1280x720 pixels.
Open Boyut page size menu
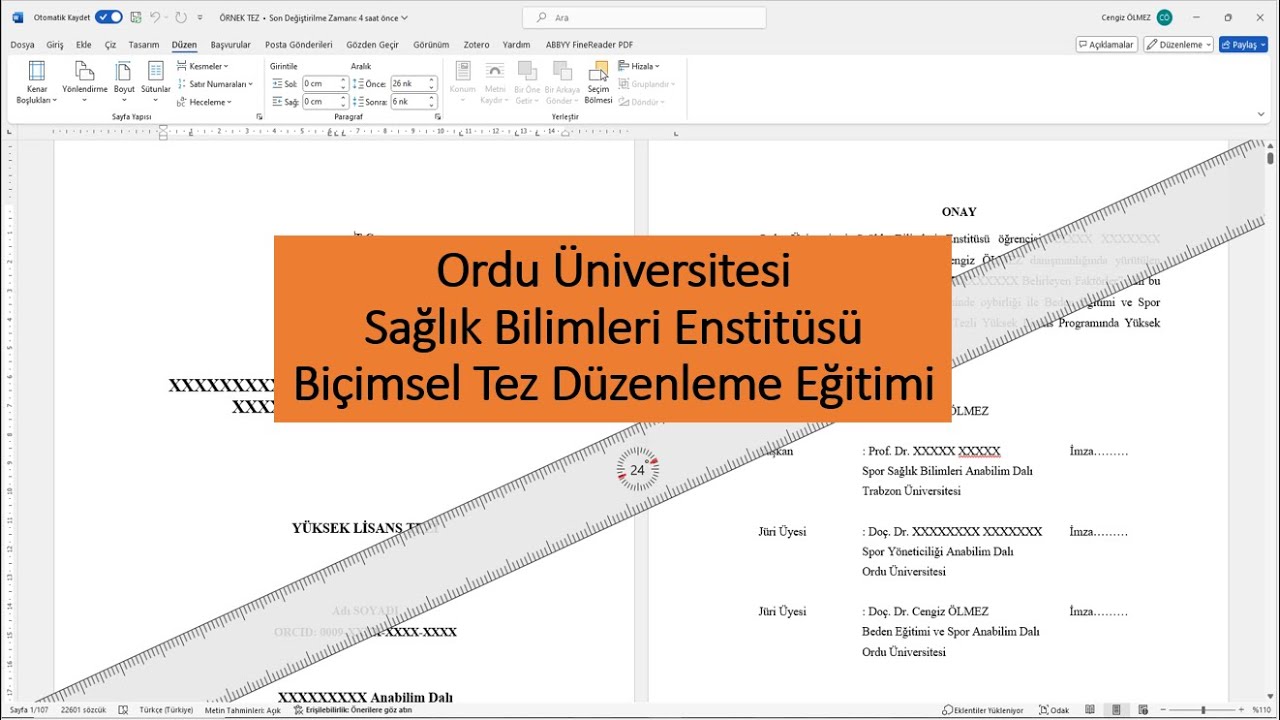pos(124,82)
